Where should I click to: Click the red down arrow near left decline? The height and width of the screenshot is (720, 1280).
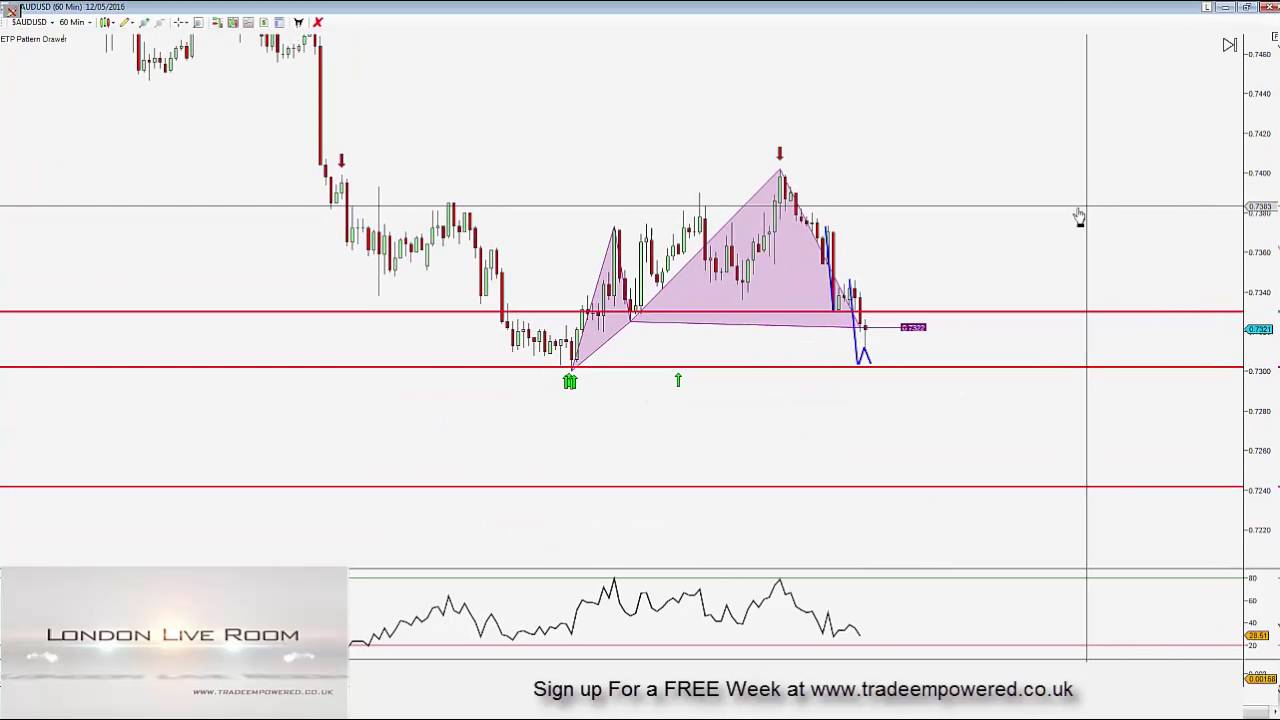click(342, 160)
